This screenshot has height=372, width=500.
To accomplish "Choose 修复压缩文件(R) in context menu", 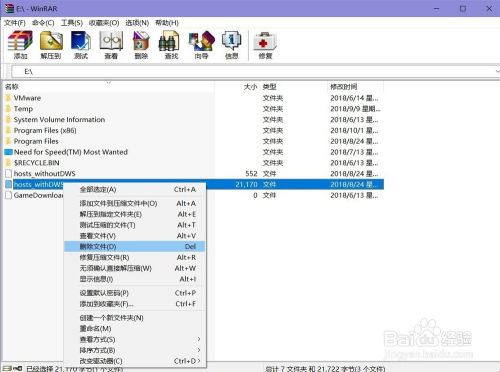I will pos(135,257).
